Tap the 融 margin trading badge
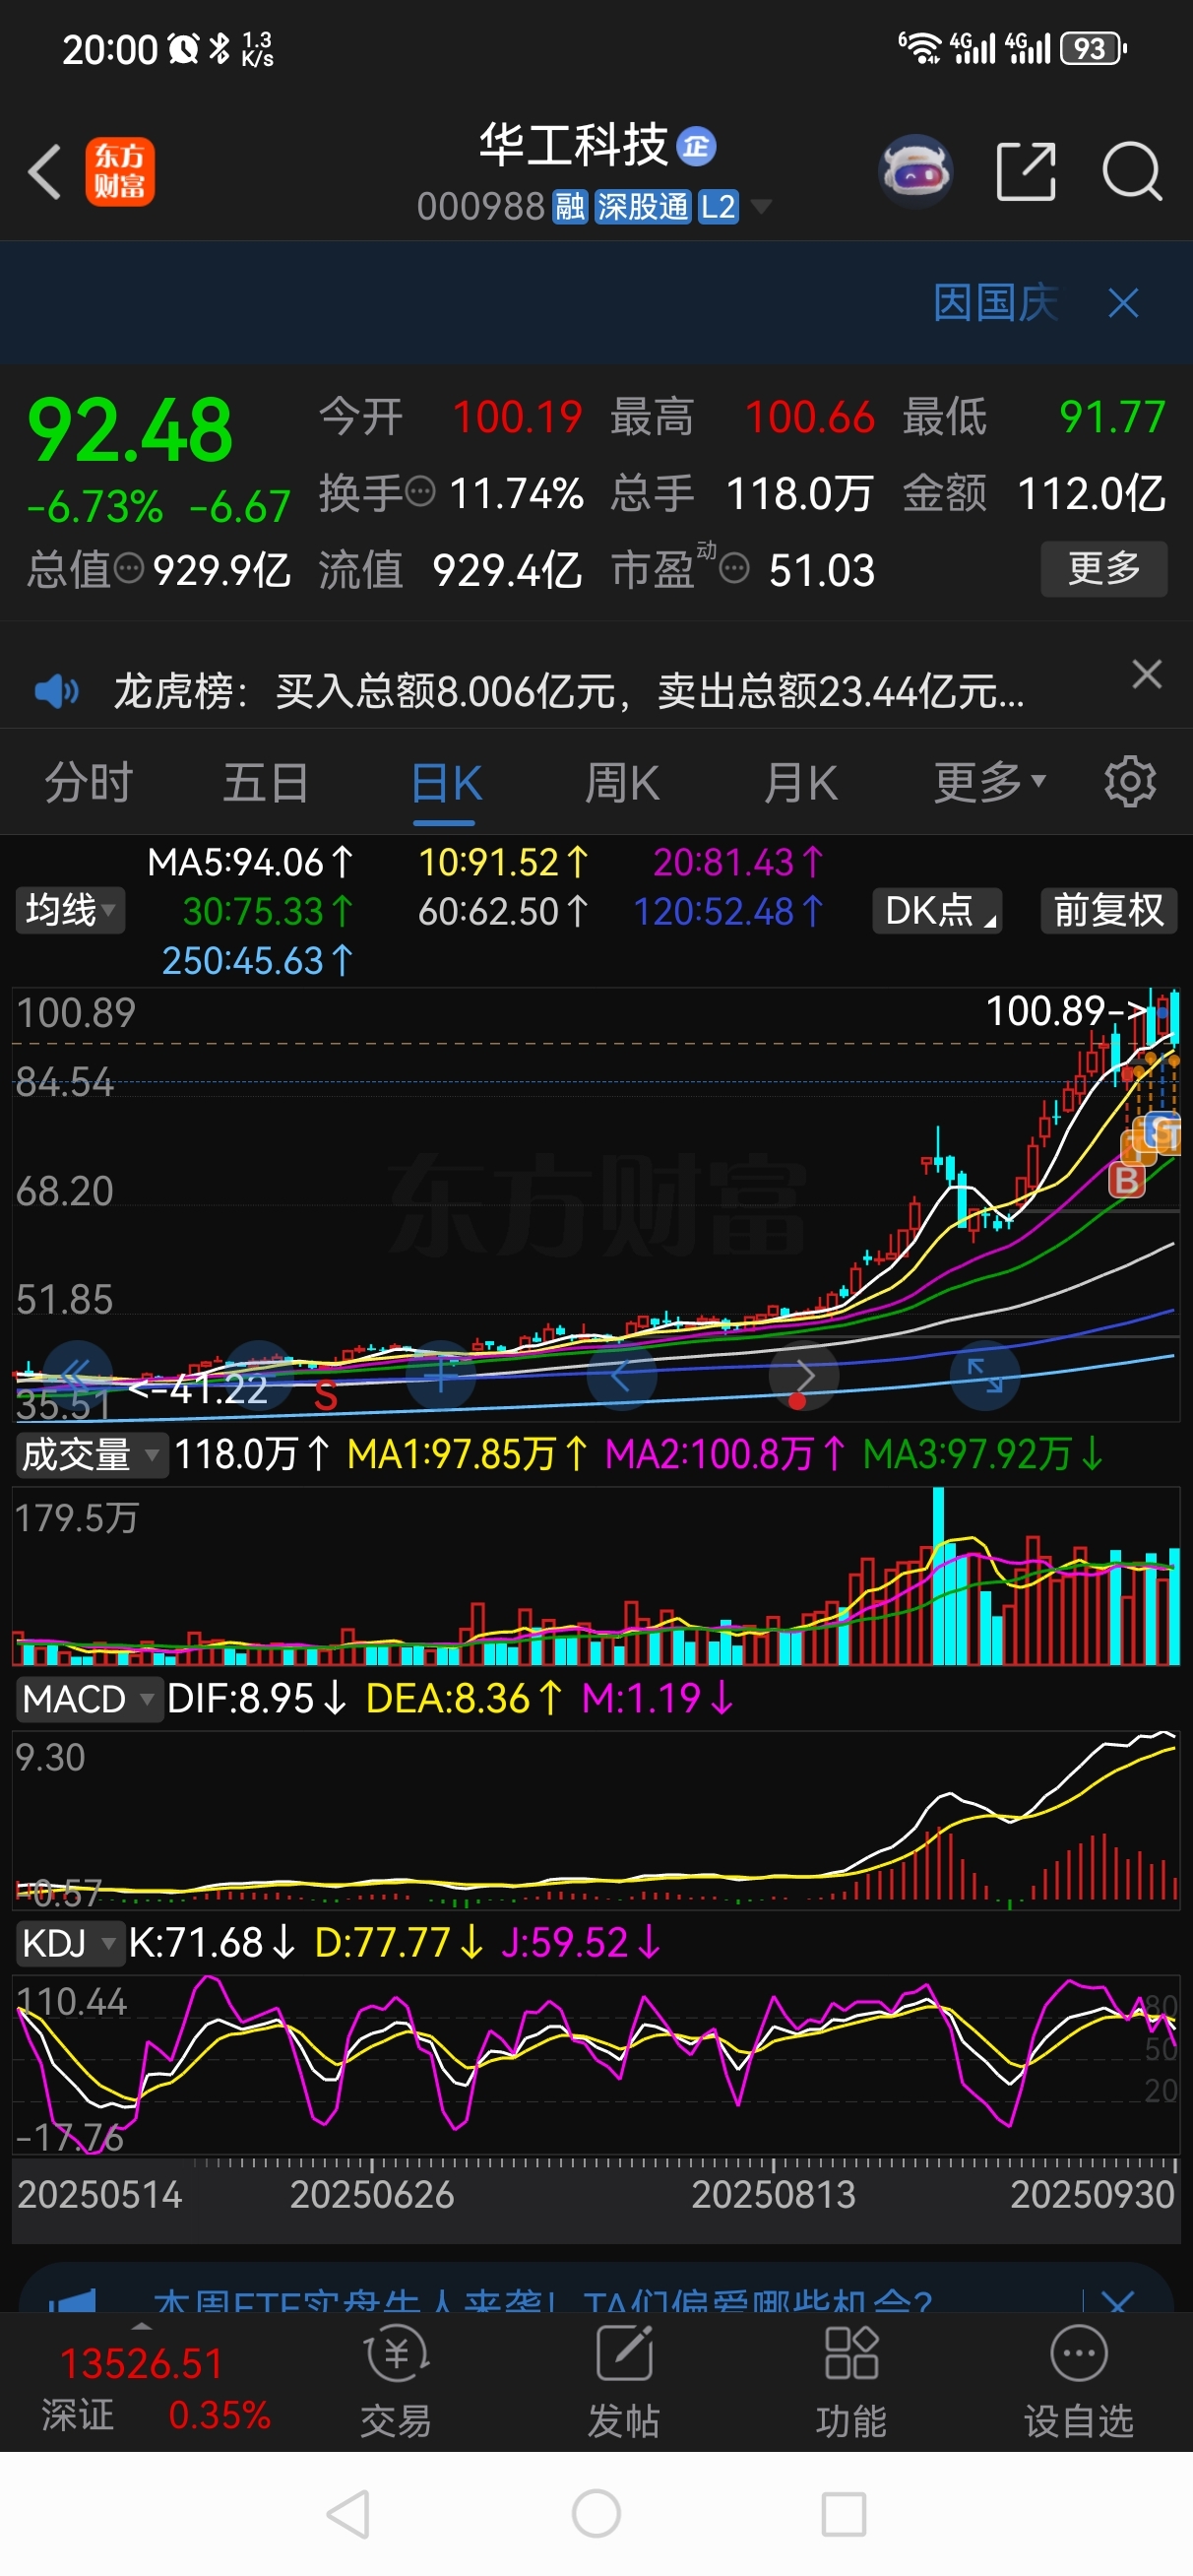Viewport: 1193px width, 2576px height. pos(570,207)
